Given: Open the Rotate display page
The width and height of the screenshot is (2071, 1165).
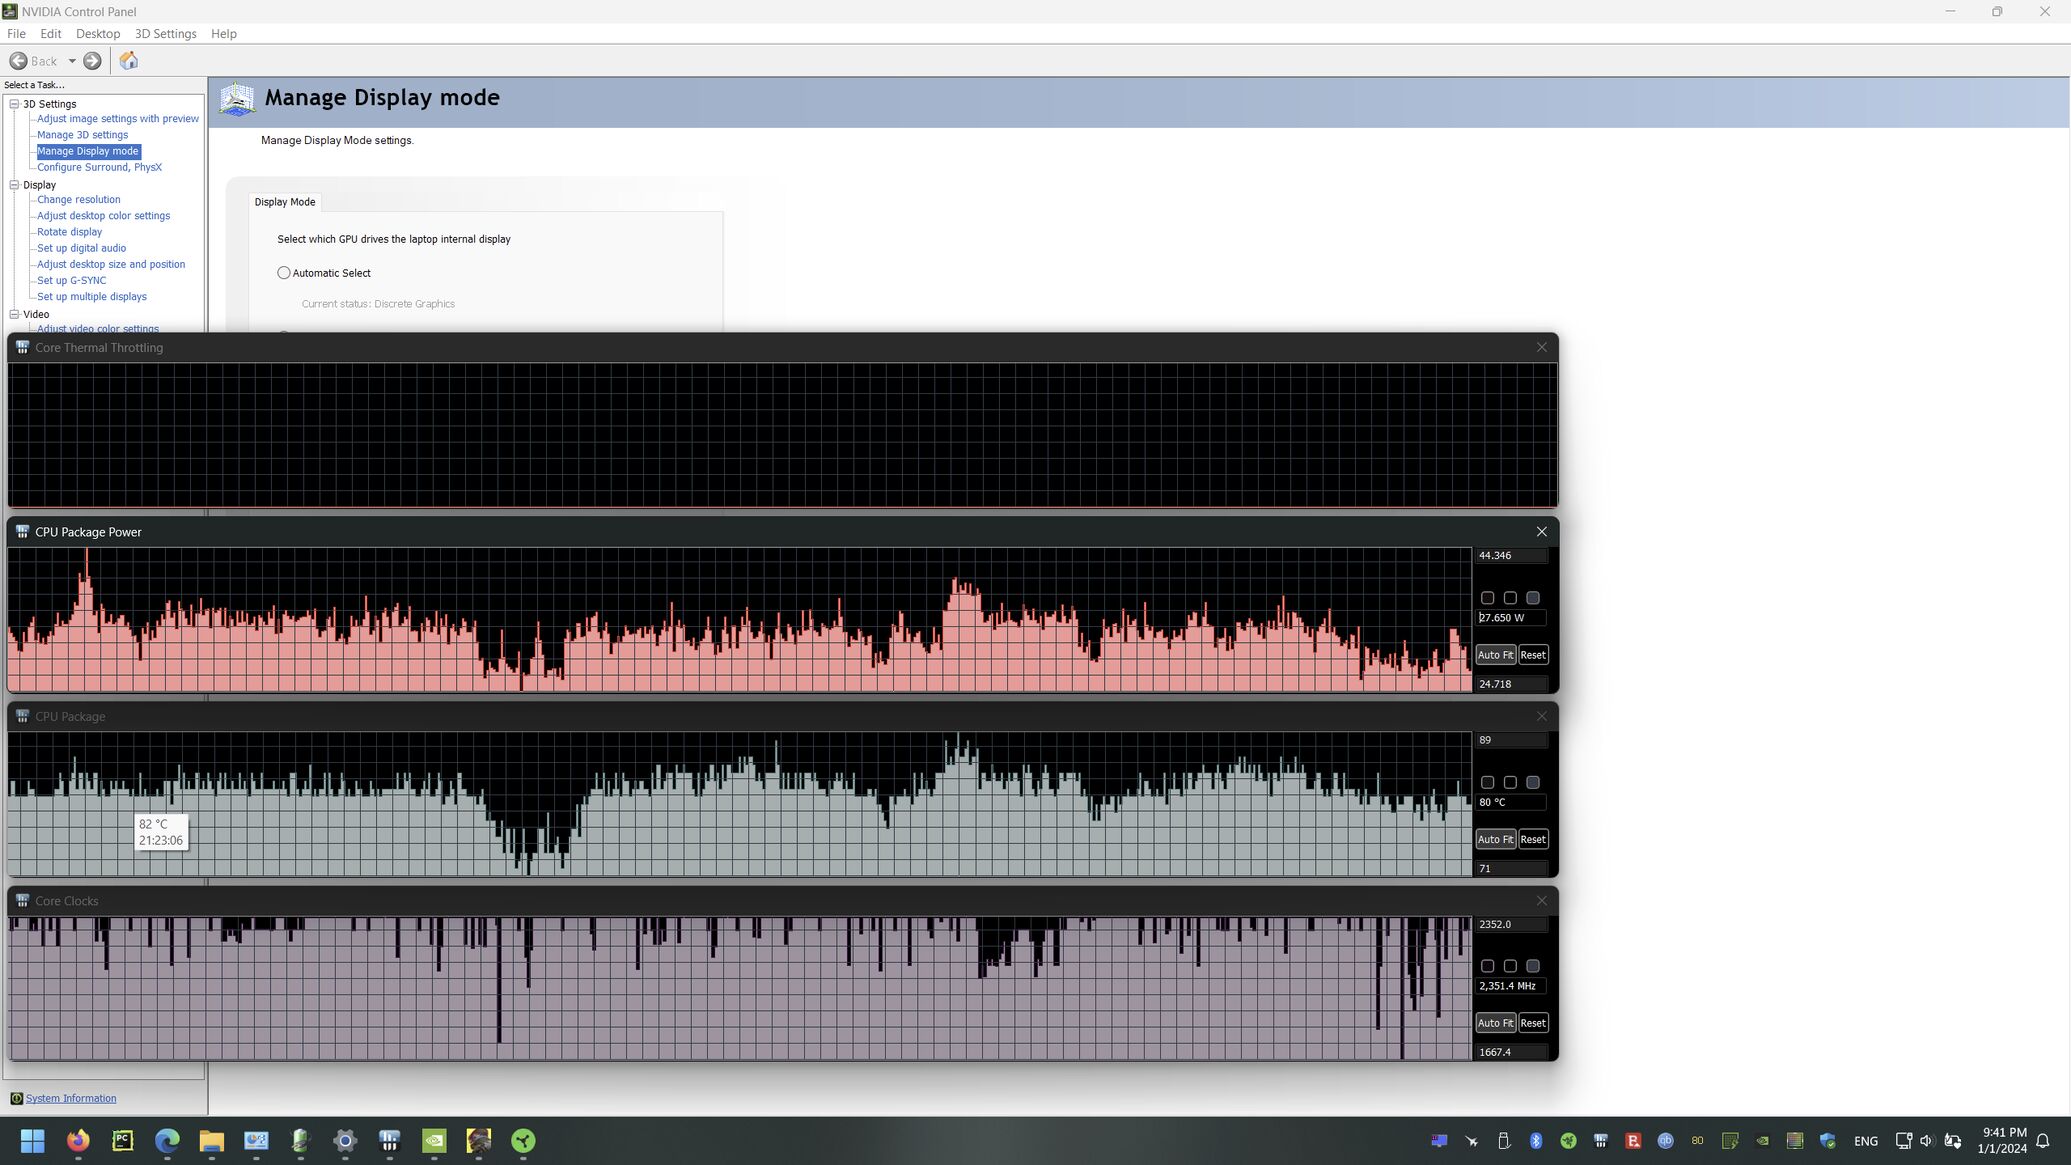Looking at the screenshot, I should [x=69, y=232].
